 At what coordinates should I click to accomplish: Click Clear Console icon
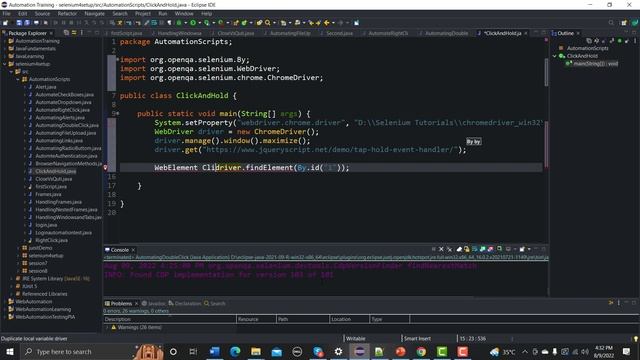[459, 249]
